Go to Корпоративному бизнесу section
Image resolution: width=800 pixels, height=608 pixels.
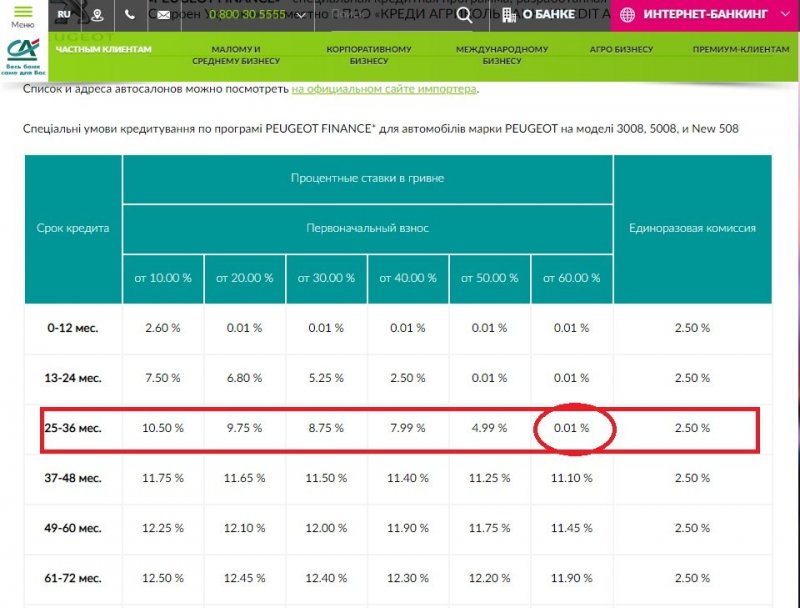369,55
